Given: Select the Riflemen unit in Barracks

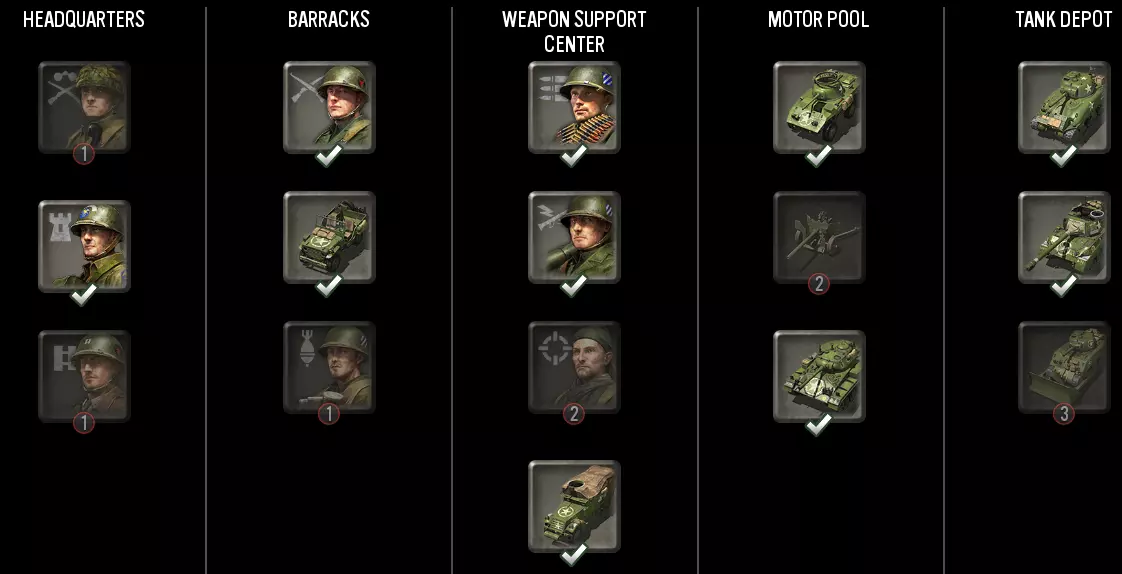Looking at the screenshot, I should (x=329, y=107).
